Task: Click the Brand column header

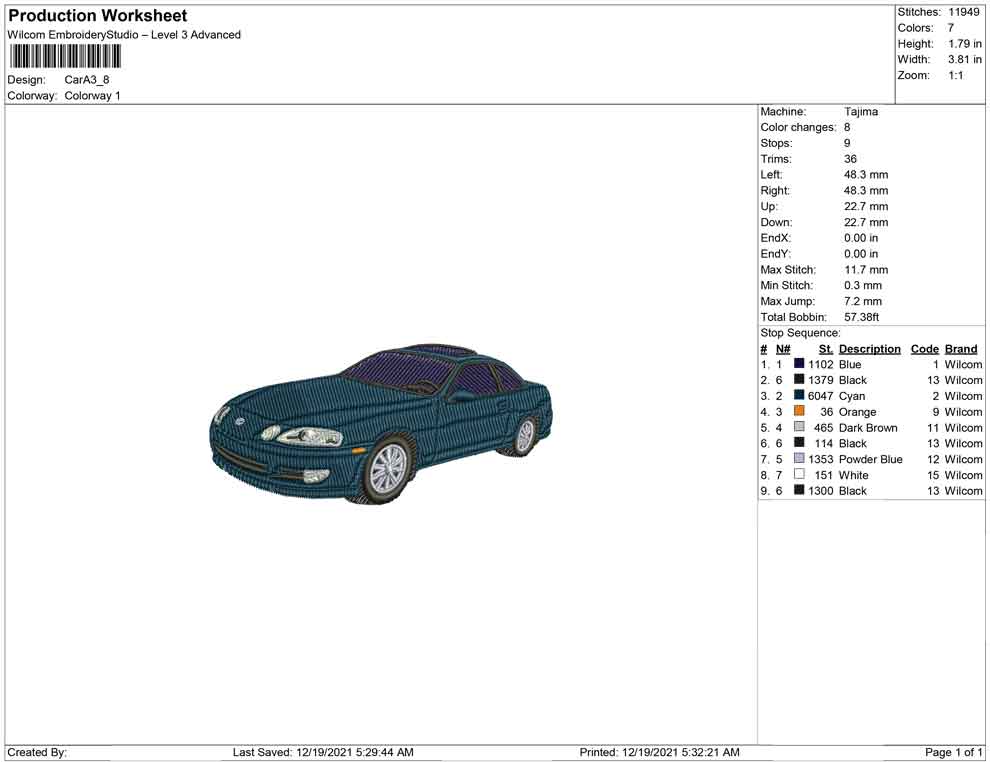Action: coord(960,348)
